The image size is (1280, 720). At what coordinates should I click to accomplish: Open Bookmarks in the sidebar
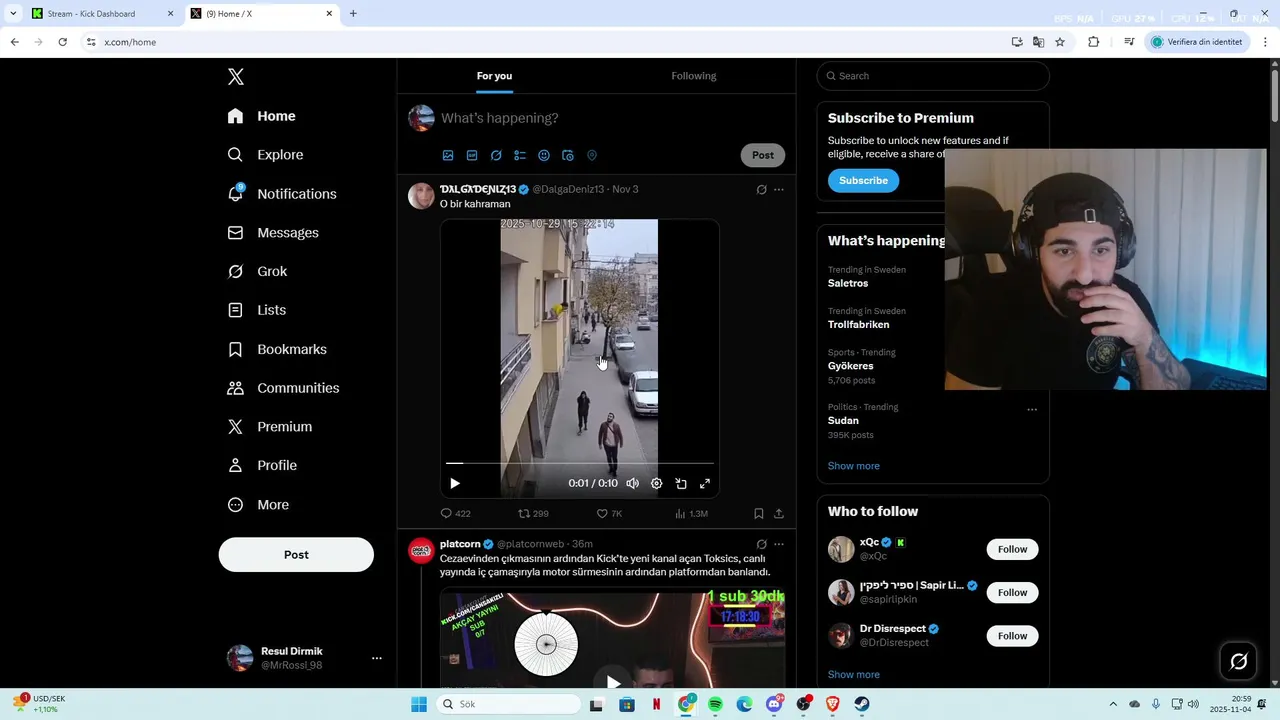(x=277, y=349)
